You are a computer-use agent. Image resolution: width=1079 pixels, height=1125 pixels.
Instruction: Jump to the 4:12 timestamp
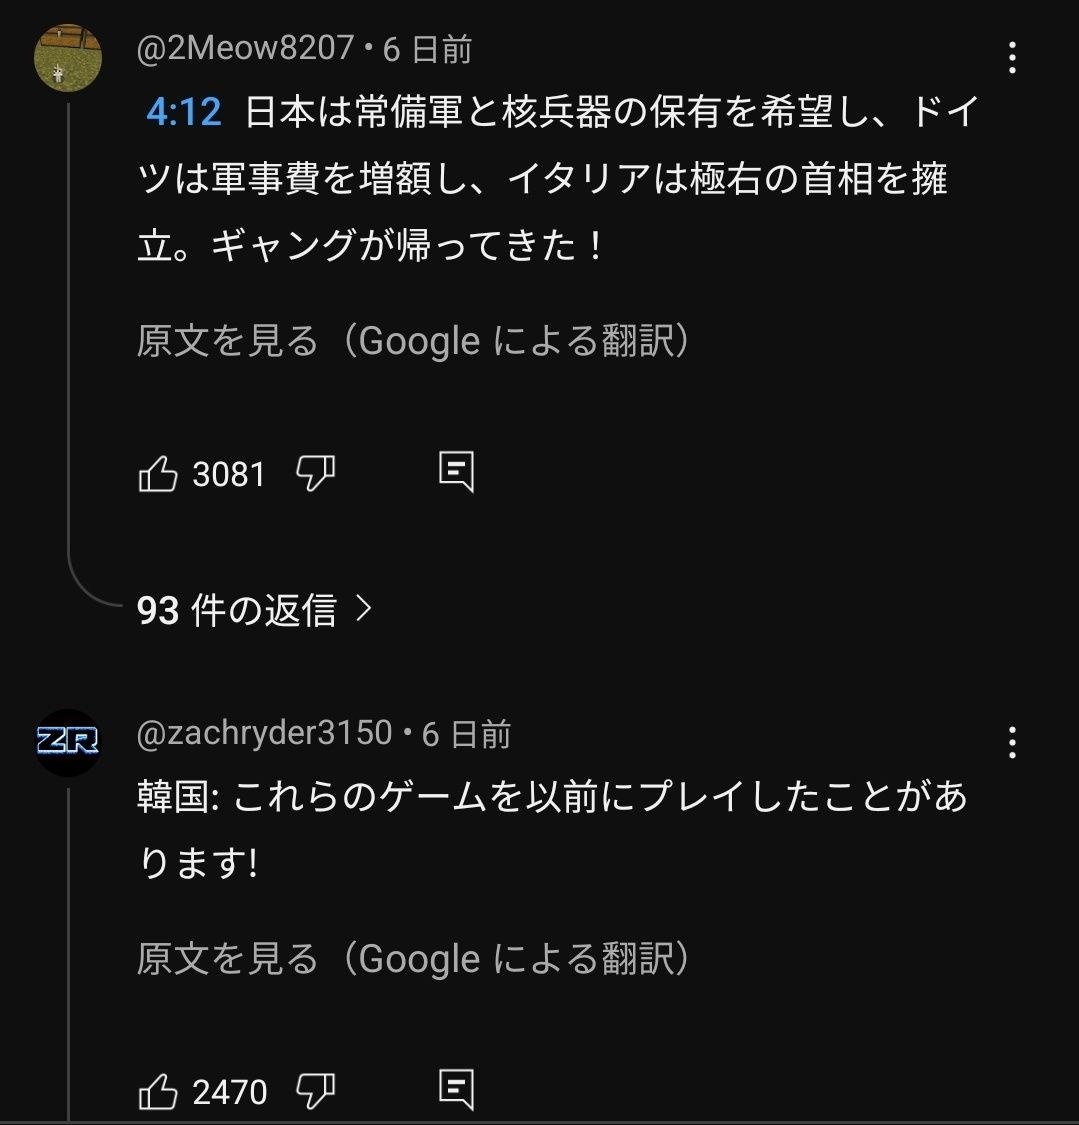click(x=184, y=112)
